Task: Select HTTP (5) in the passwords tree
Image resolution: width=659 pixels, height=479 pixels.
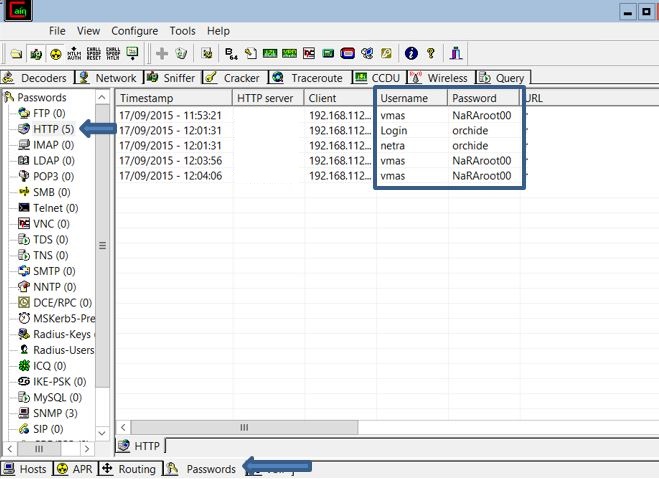Action: [53, 129]
